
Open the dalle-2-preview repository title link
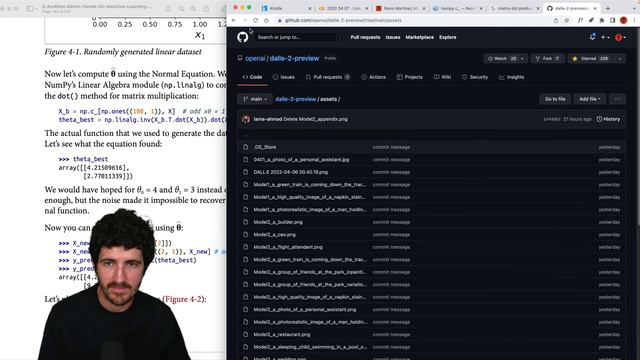294,58
